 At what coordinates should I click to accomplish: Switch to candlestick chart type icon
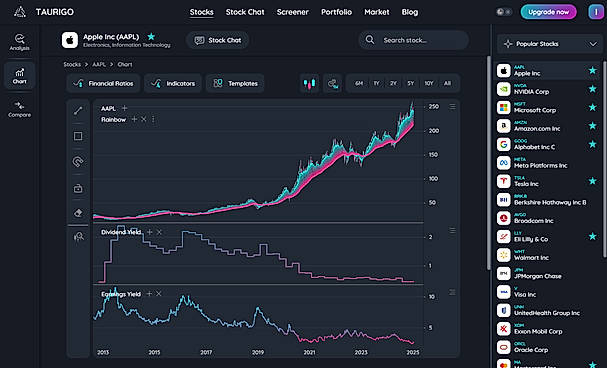pyautogui.click(x=309, y=84)
